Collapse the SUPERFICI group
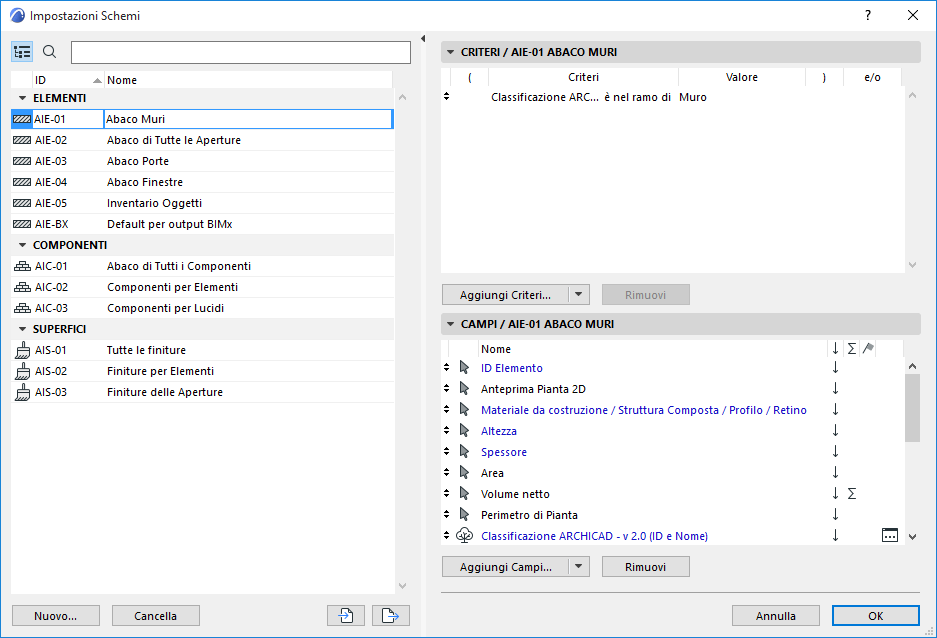 (22, 329)
